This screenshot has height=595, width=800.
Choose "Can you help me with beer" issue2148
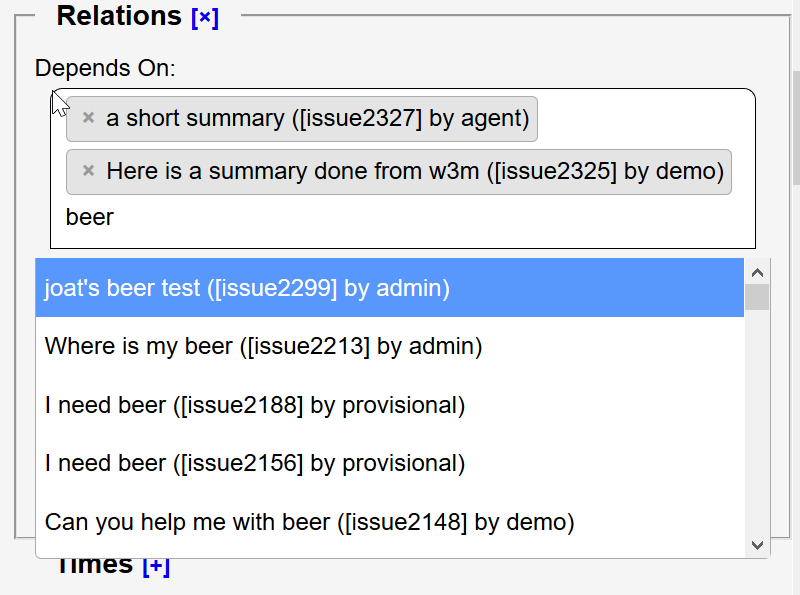click(310, 522)
